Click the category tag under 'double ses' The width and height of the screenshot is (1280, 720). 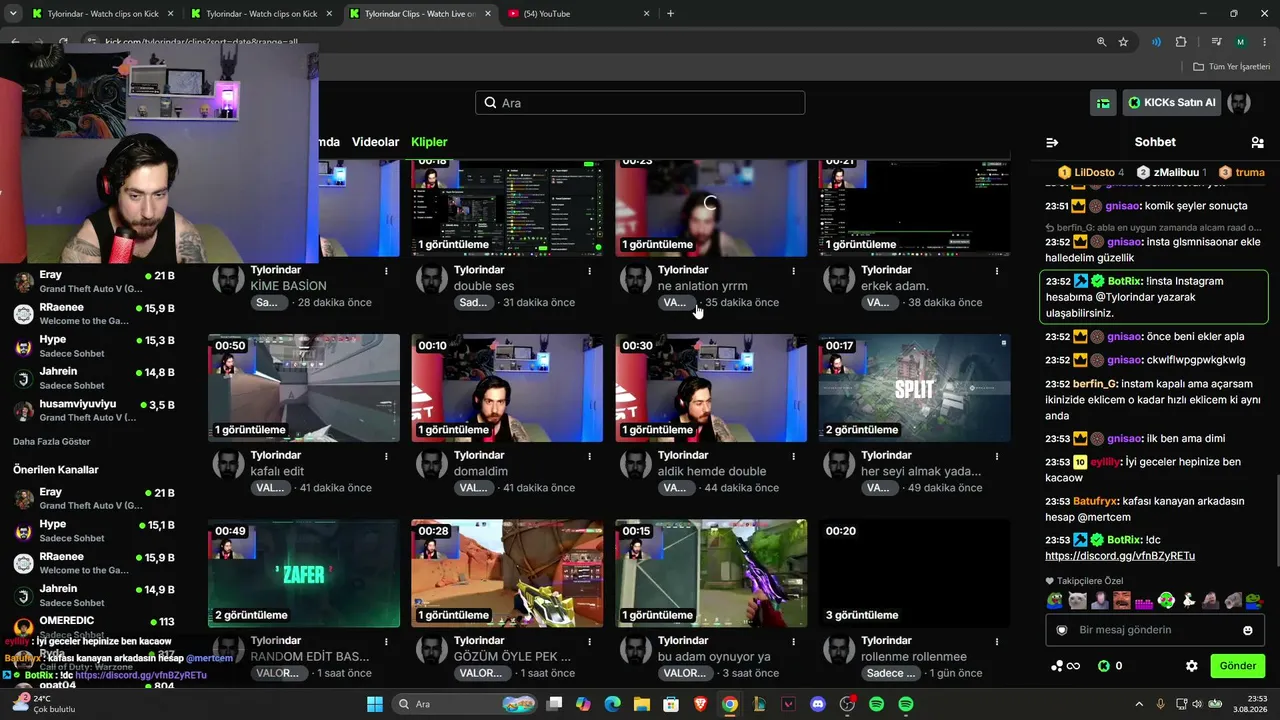tap(474, 303)
